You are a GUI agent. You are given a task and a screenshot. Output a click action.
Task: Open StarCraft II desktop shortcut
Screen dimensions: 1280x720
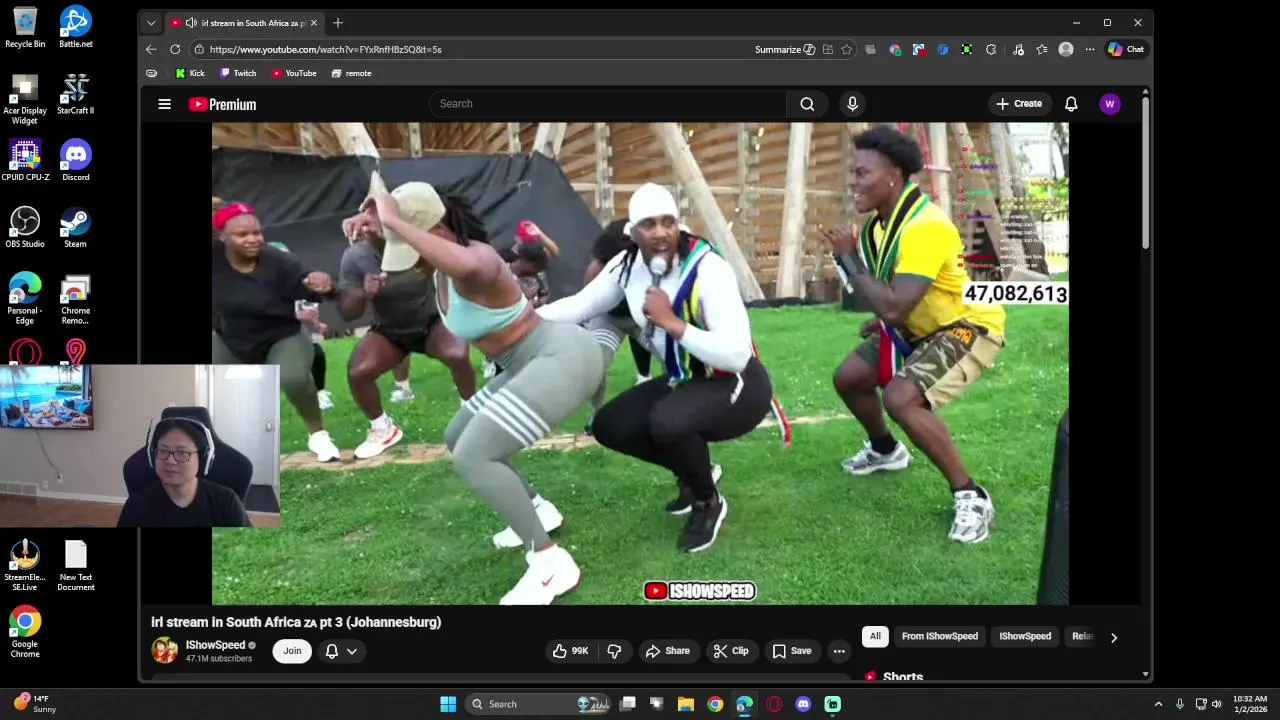(76, 94)
